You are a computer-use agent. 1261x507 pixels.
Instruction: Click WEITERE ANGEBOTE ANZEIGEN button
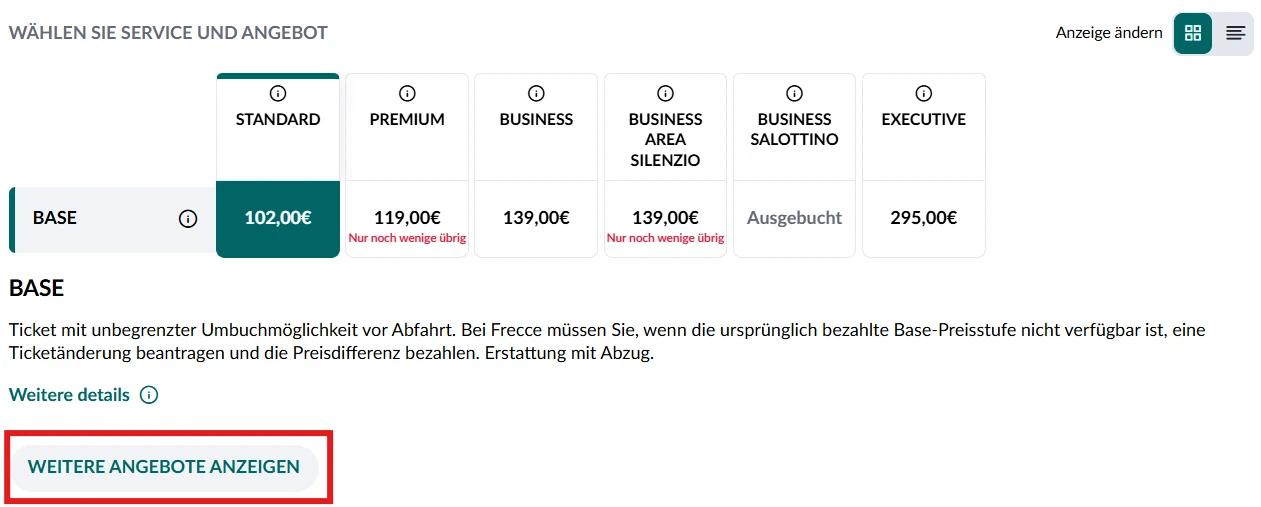pyautogui.click(x=164, y=467)
